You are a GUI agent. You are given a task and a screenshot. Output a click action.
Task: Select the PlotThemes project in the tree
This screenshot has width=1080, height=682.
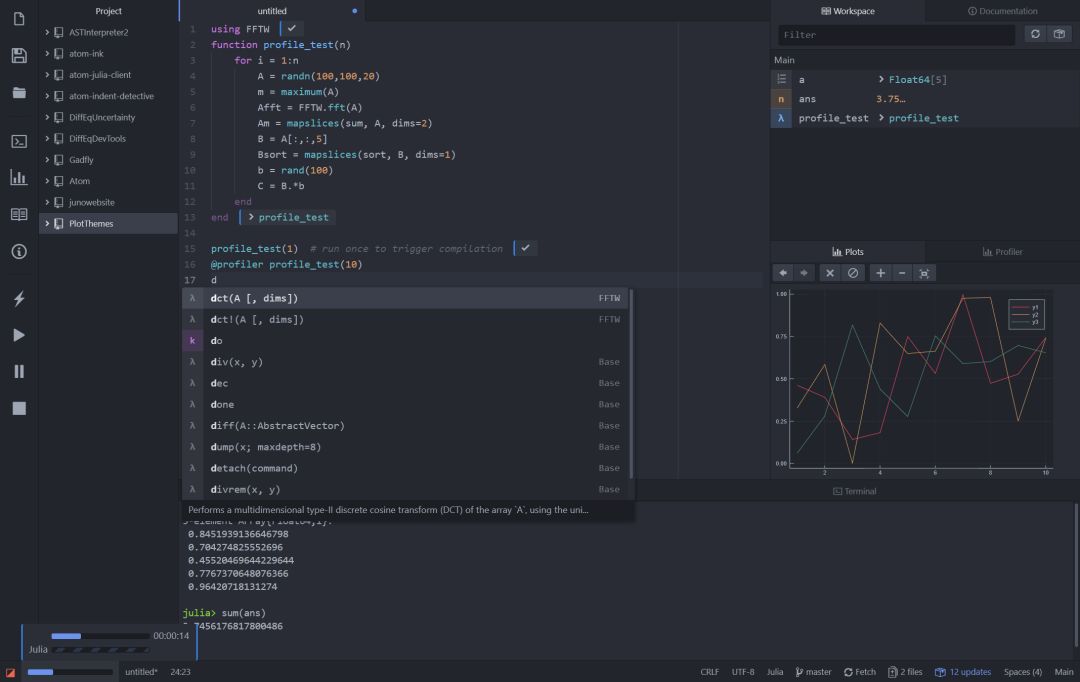[108, 223]
